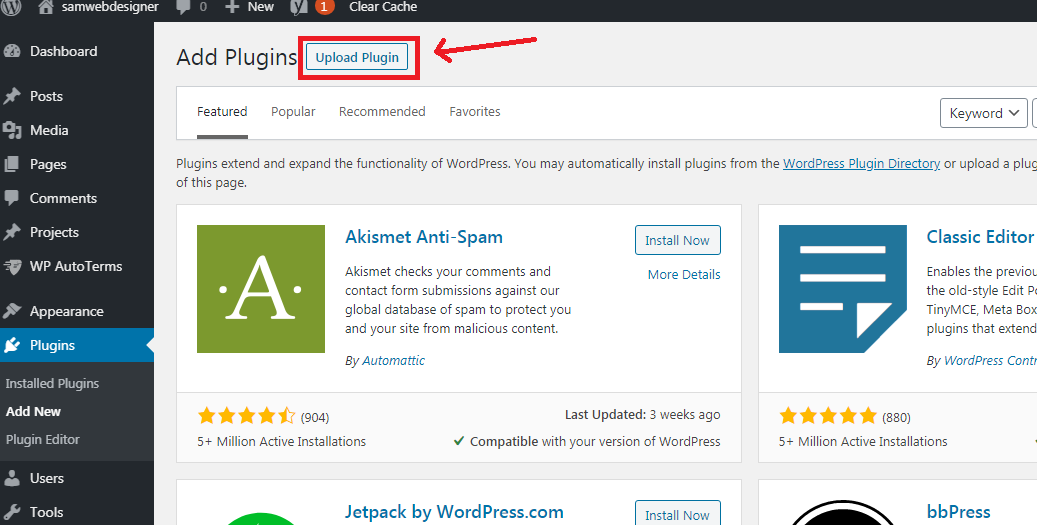Open the Automattic author link
Image resolution: width=1037 pixels, height=525 pixels.
(x=394, y=361)
